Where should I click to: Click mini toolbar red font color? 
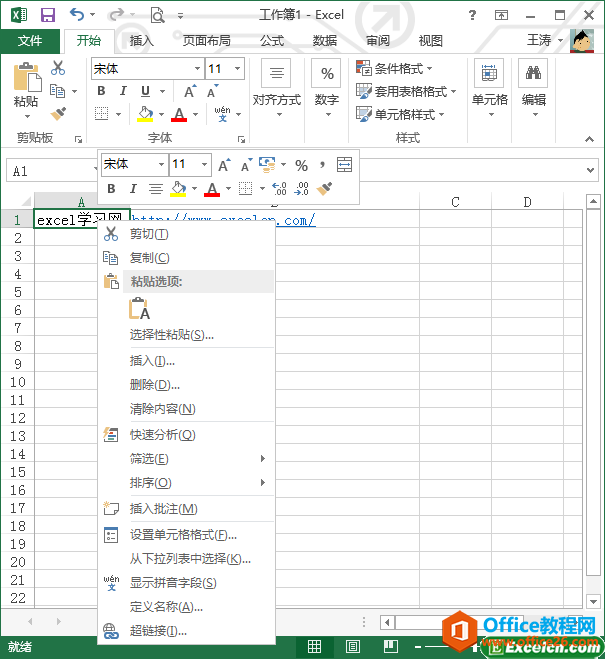212,189
